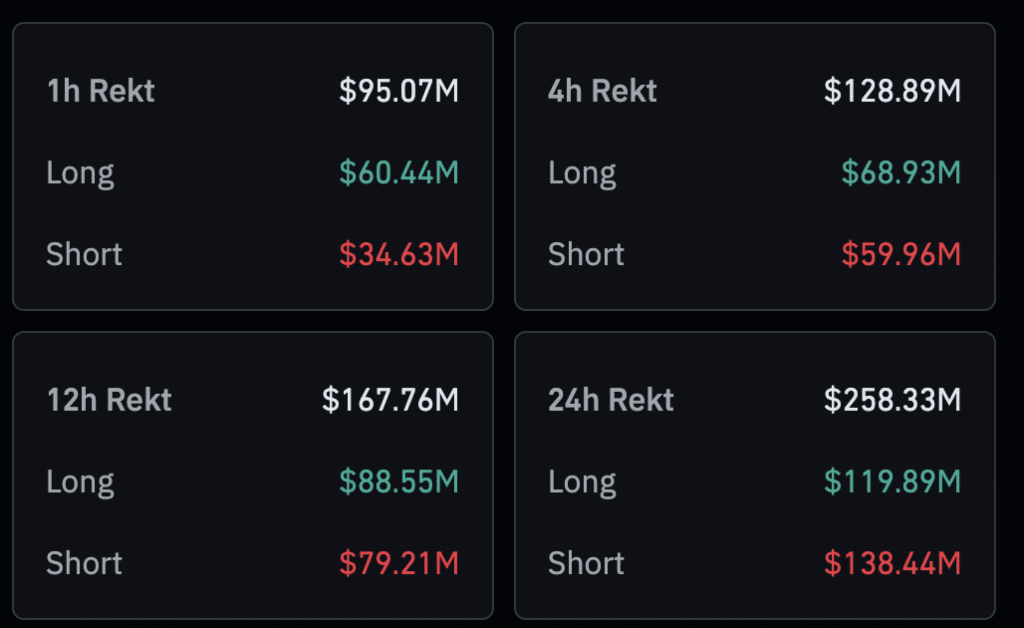Click the Short label in 24h Rekt card

point(586,563)
